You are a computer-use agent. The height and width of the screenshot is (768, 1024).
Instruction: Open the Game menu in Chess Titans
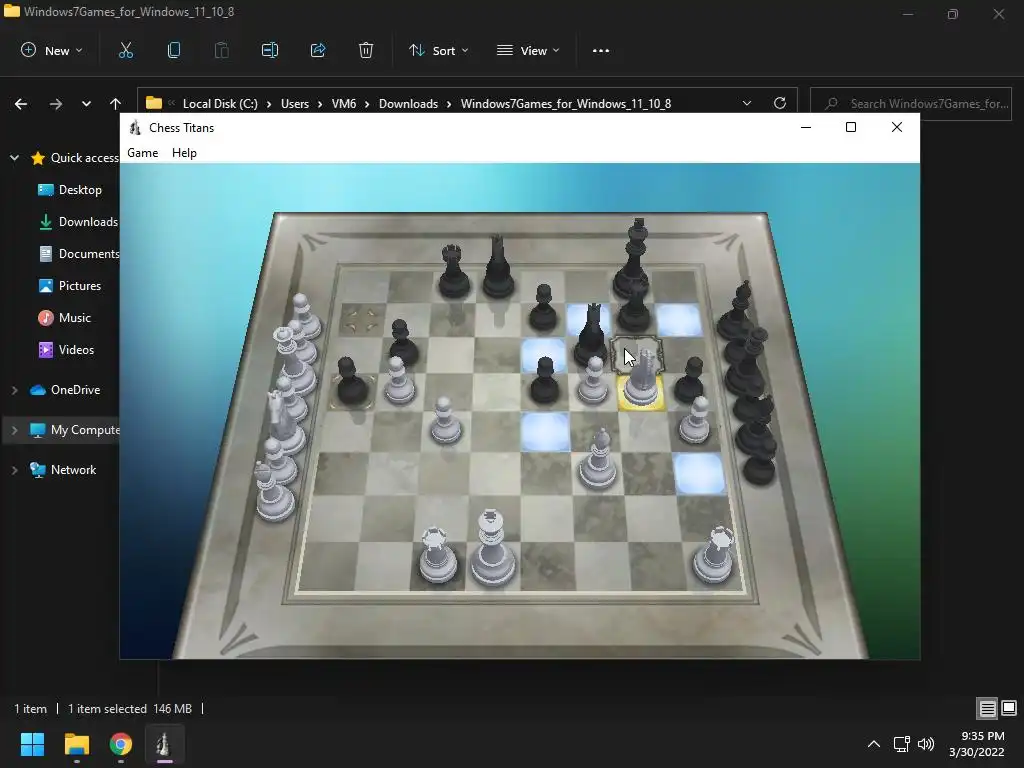142,153
